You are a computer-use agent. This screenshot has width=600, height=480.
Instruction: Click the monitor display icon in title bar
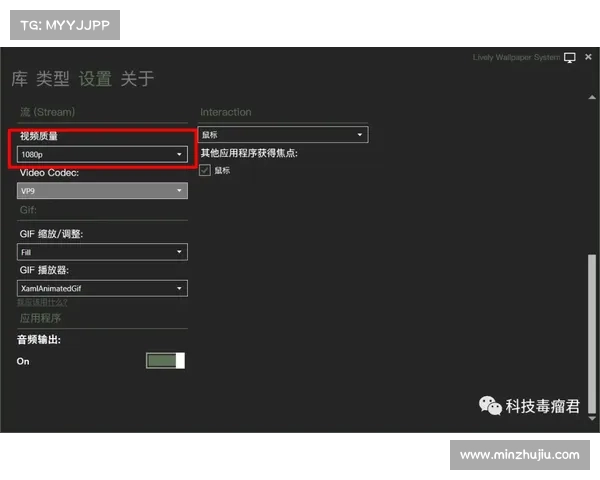click(570, 58)
